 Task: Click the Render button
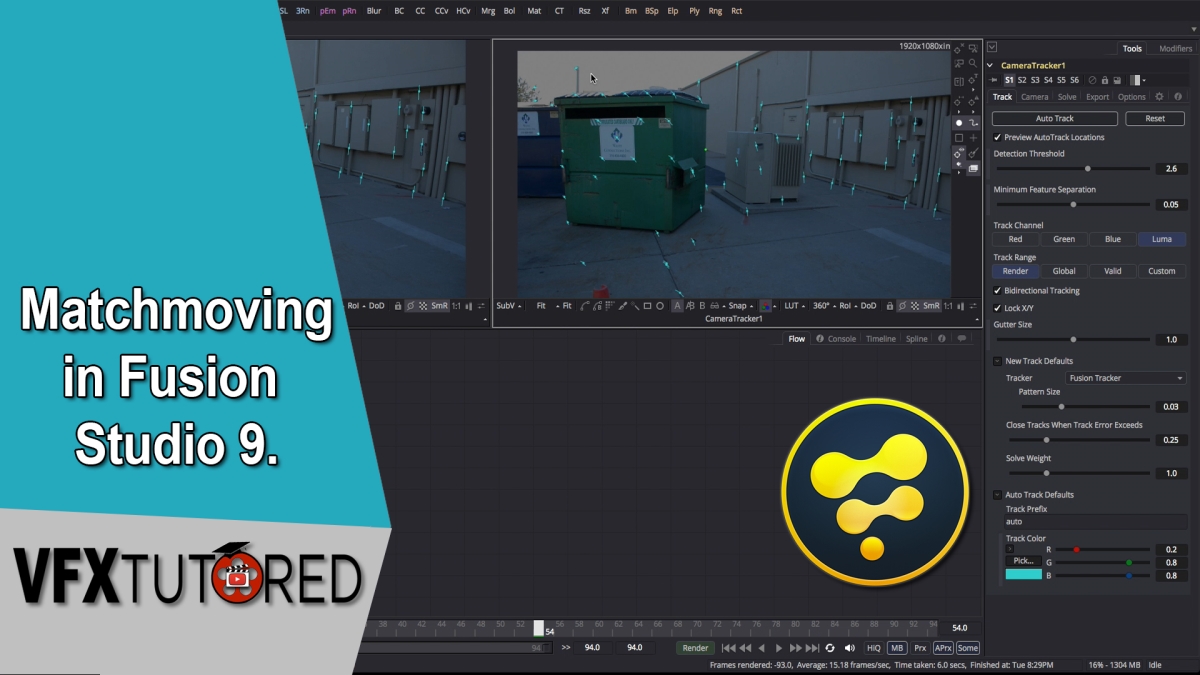click(695, 648)
